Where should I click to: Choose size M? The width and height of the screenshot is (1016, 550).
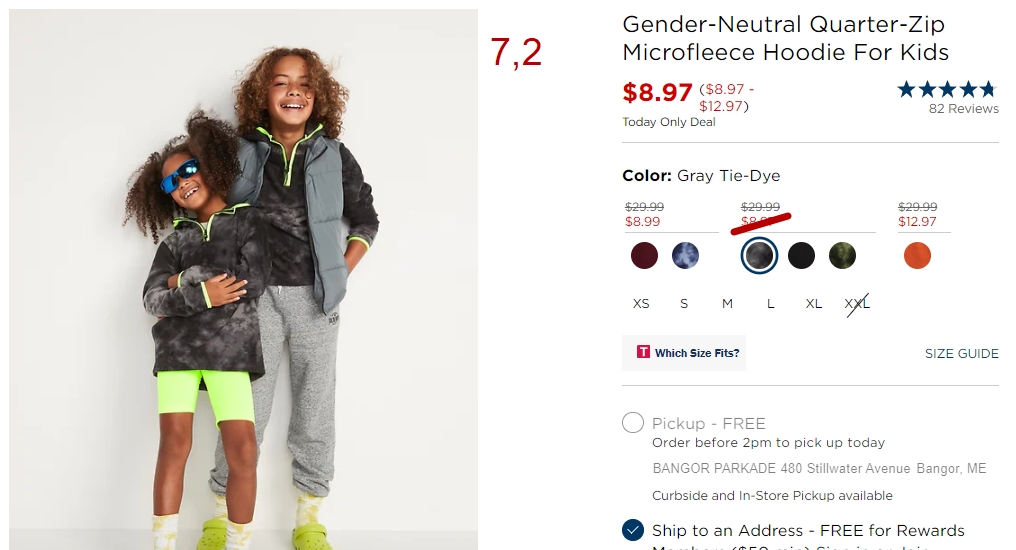[727, 304]
